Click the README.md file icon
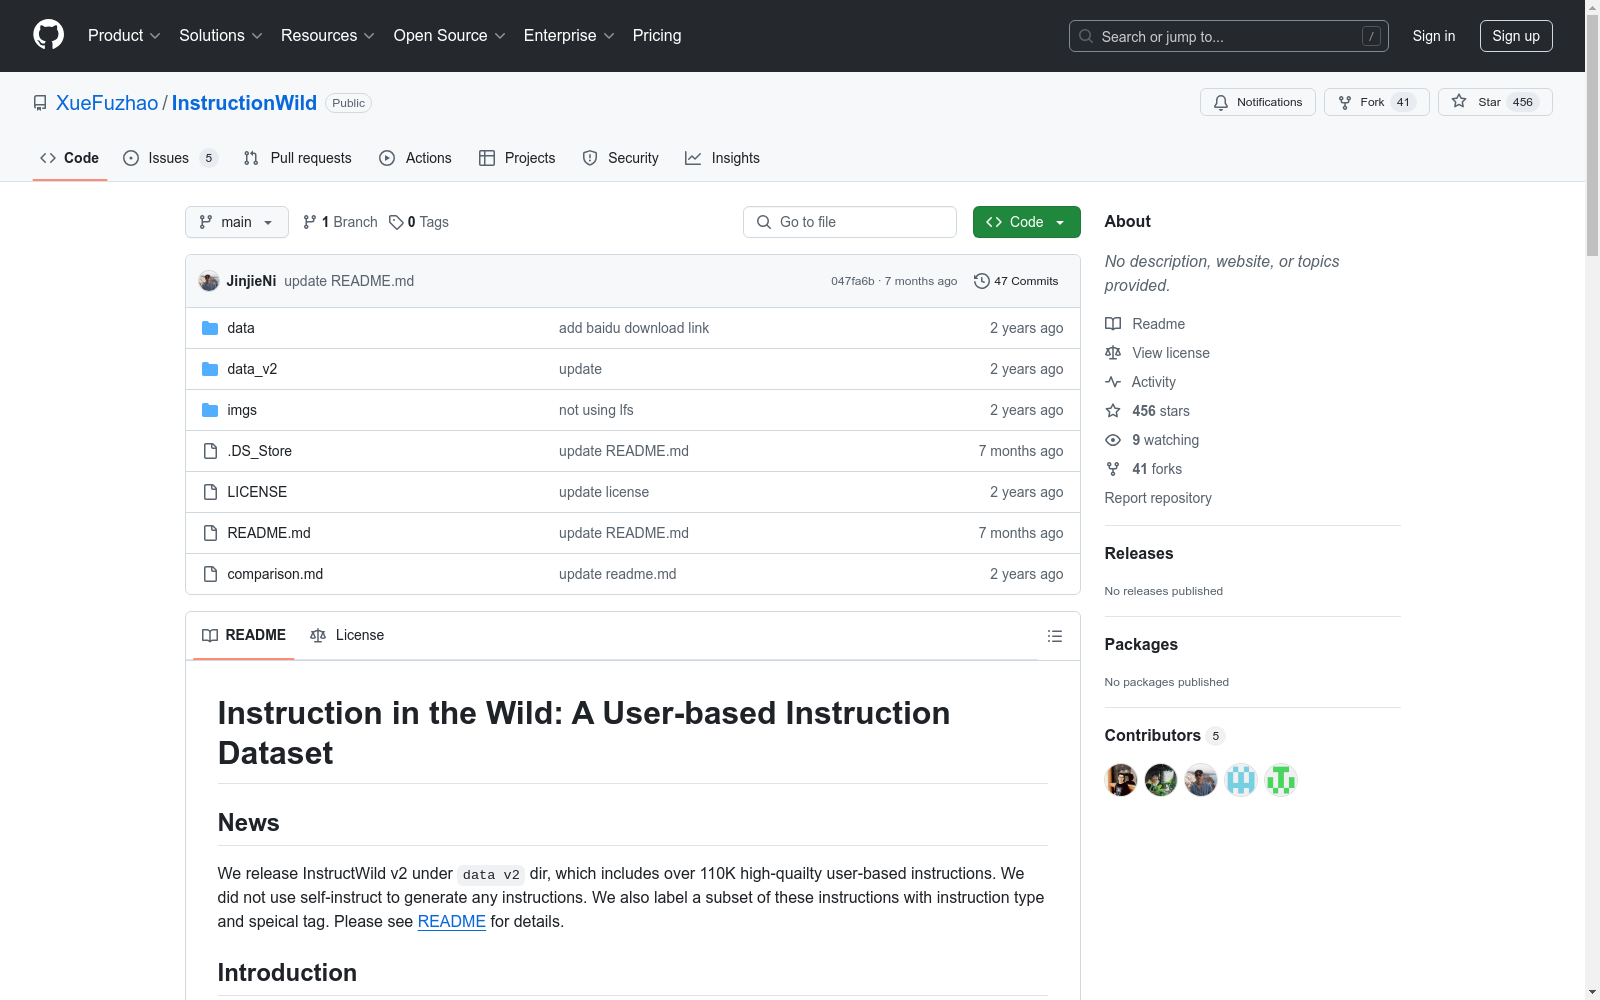Viewport: 1600px width, 1000px height. [x=210, y=533]
